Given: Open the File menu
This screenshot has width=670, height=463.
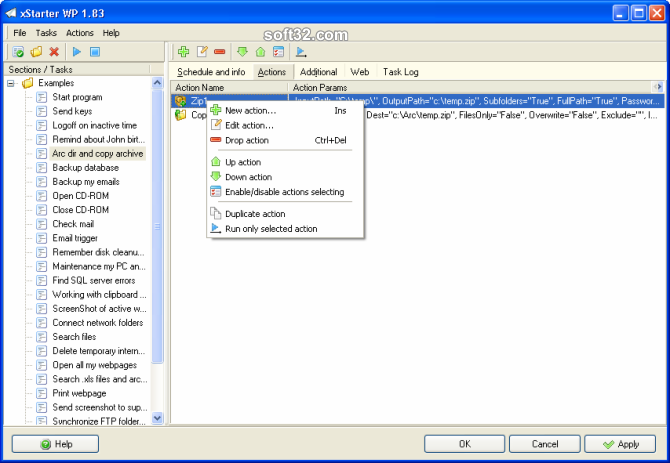Looking at the screenshot, I should [20, 33].
